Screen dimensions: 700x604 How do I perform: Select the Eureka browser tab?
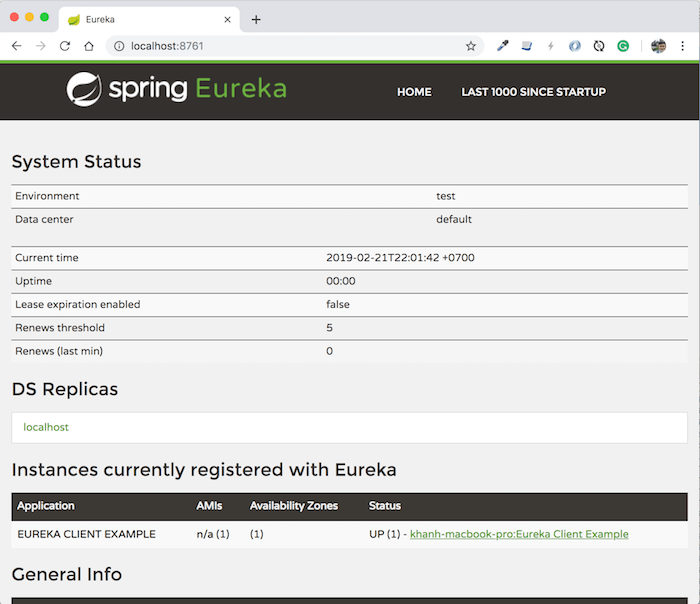tap(149, 19)
